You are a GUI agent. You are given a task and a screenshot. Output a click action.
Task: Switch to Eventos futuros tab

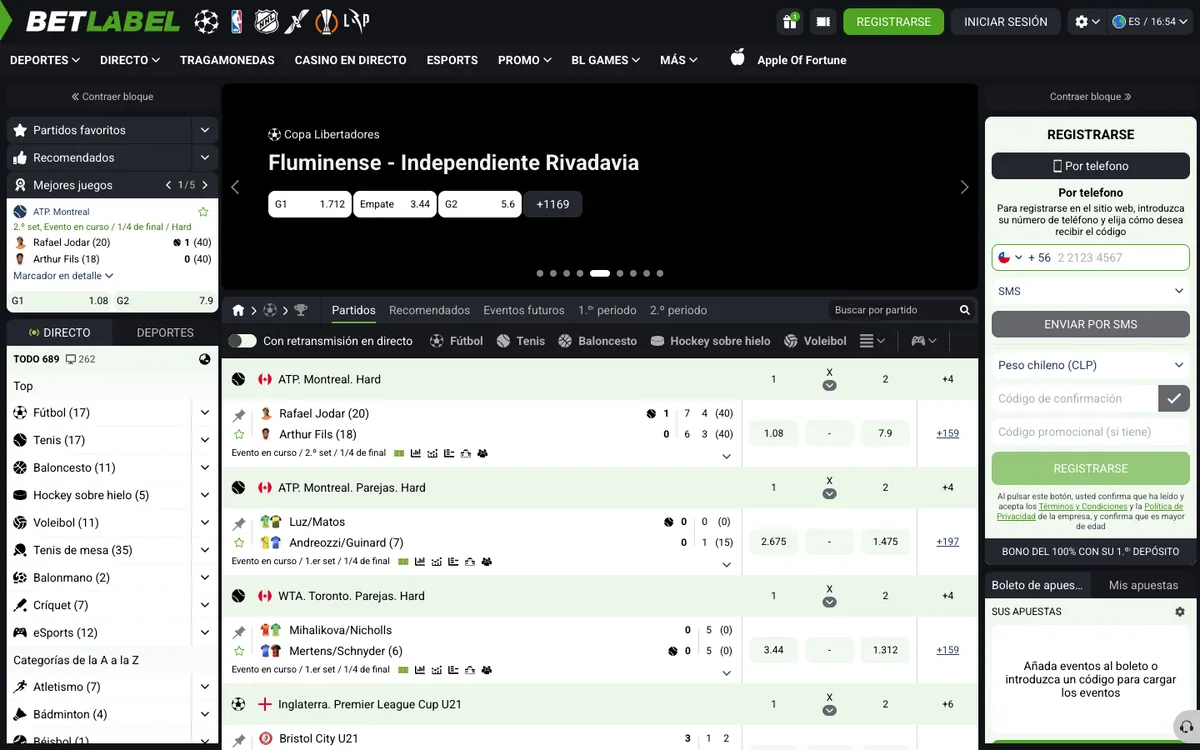pos(524,310)
